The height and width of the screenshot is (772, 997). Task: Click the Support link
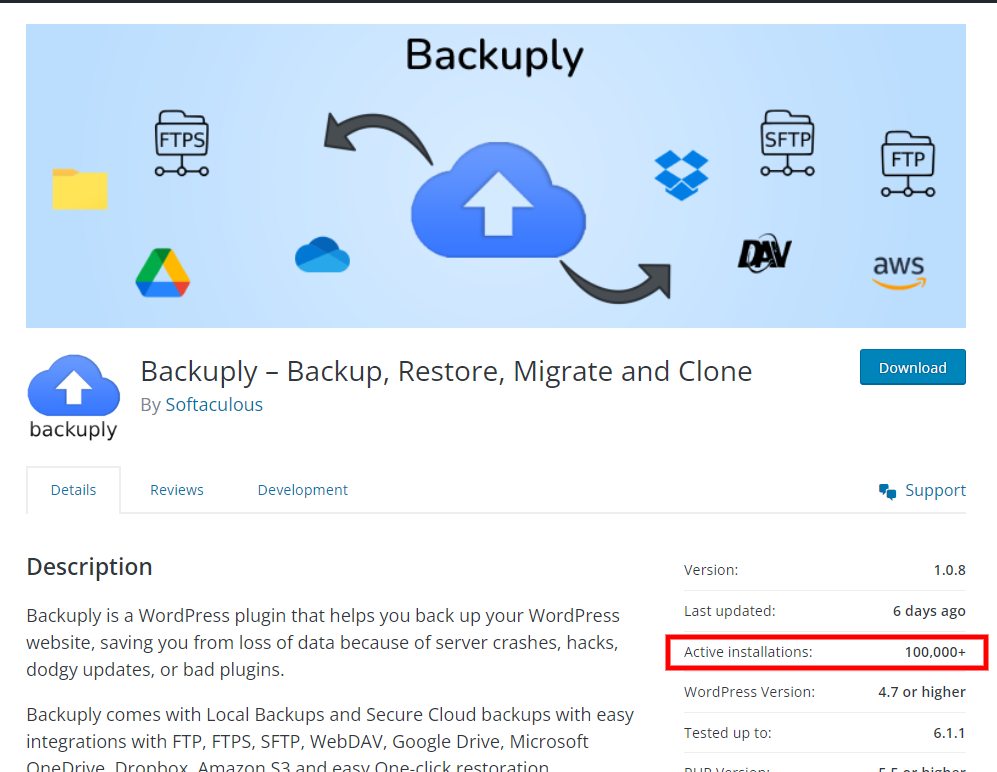935,490
